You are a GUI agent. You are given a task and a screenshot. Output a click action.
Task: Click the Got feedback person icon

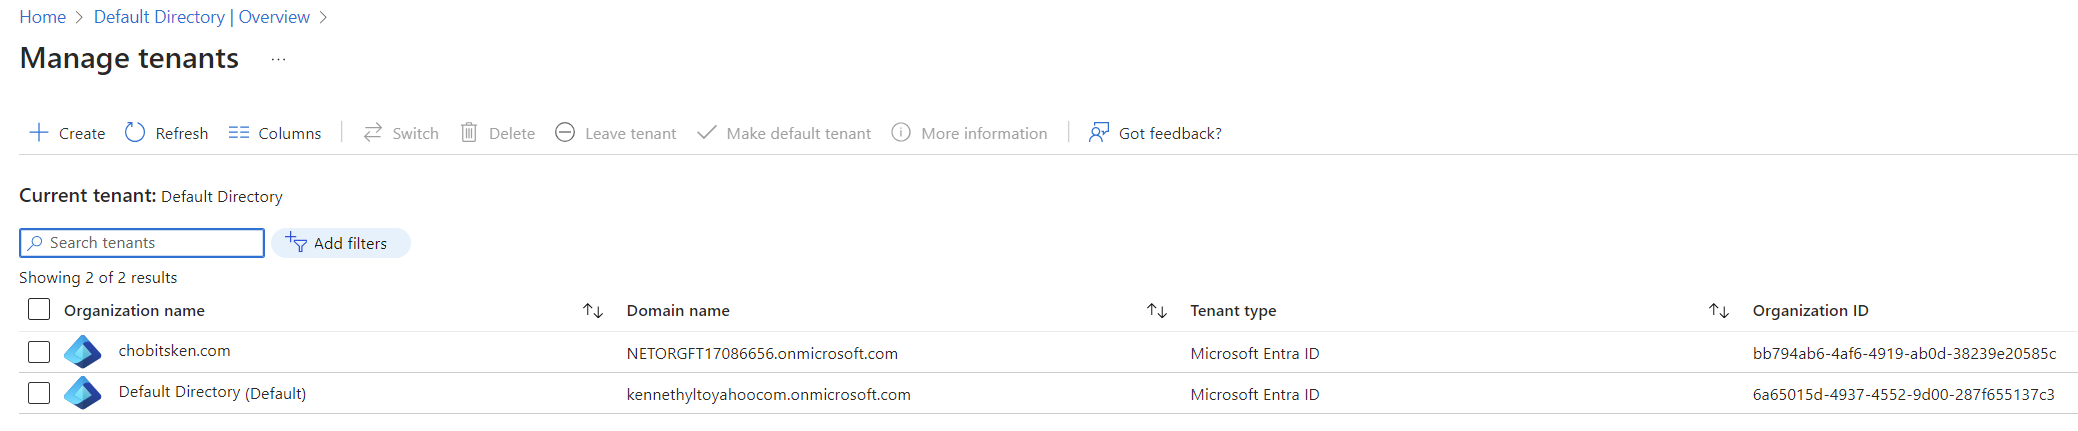point(1099,132)
